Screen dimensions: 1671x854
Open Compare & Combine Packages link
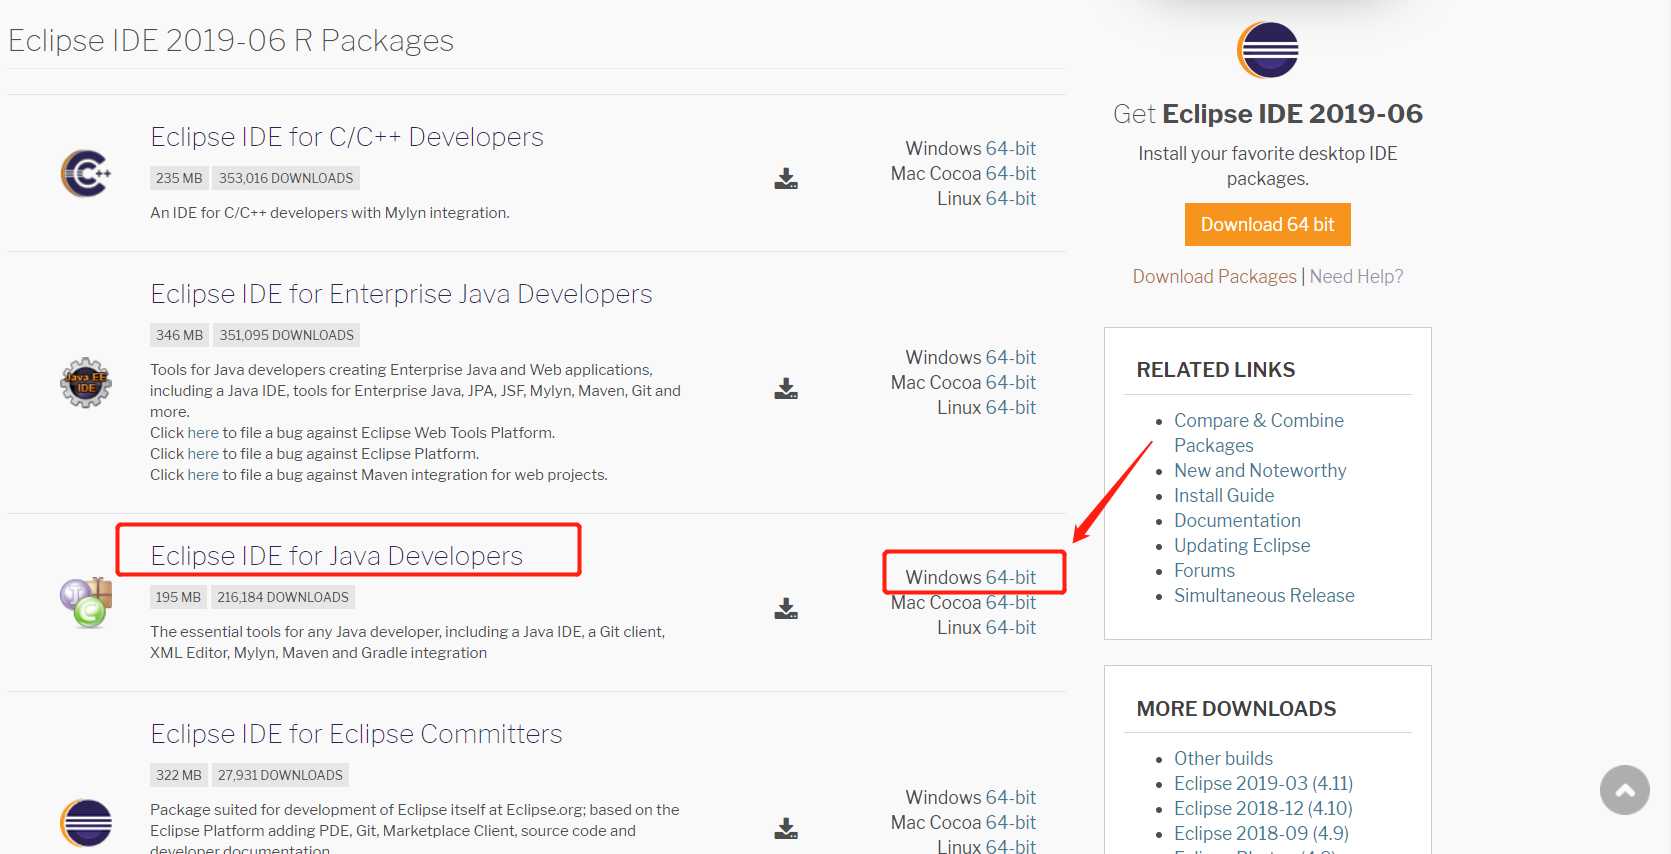[x=1258, y=433]
